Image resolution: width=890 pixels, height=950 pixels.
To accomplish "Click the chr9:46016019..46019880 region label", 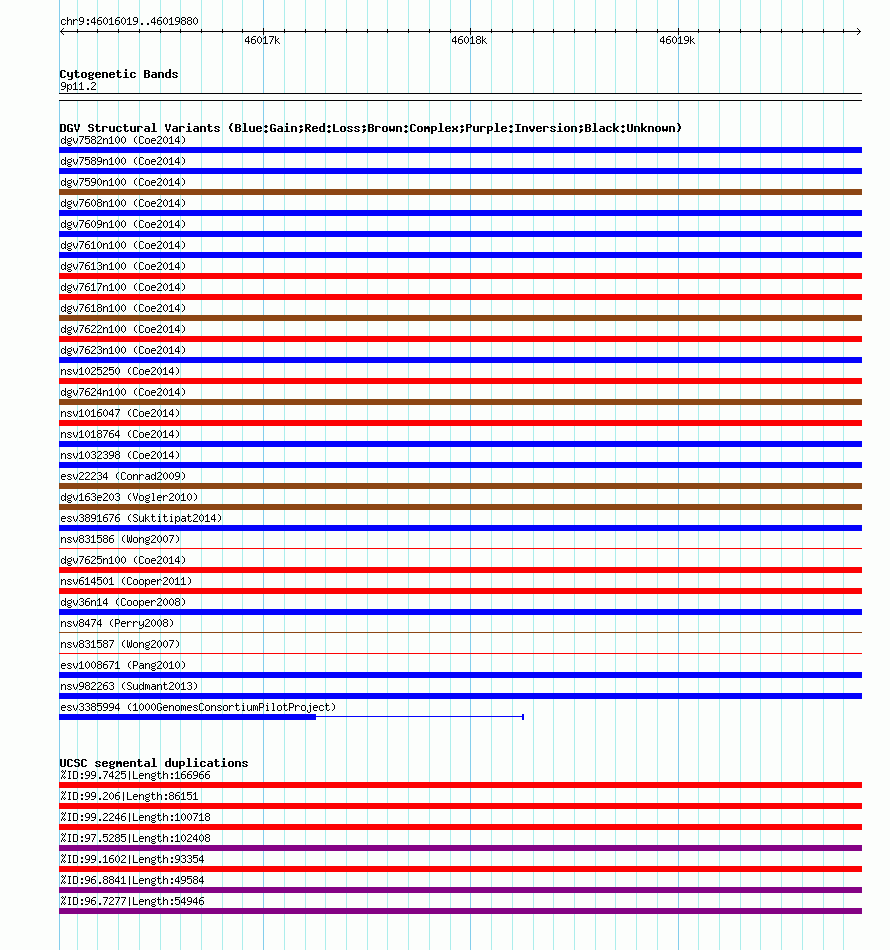I will (129, 21).
